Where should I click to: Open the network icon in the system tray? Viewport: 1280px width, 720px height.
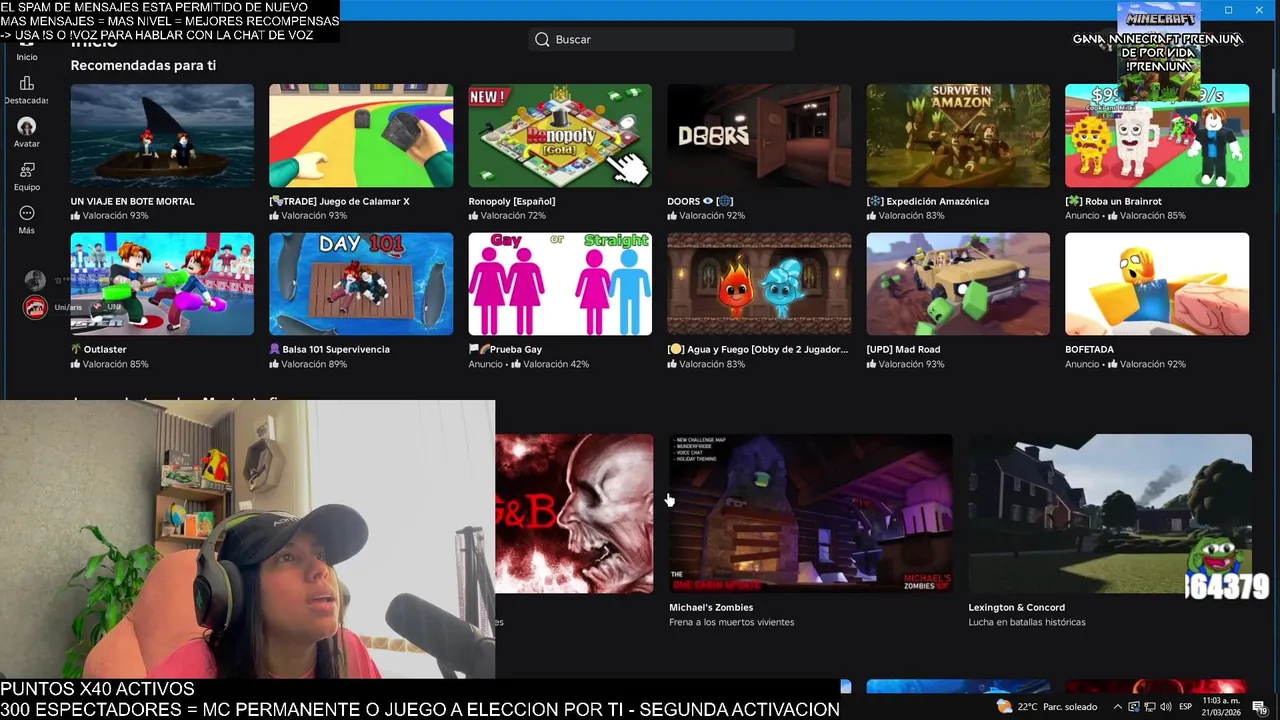(1149, 707)
